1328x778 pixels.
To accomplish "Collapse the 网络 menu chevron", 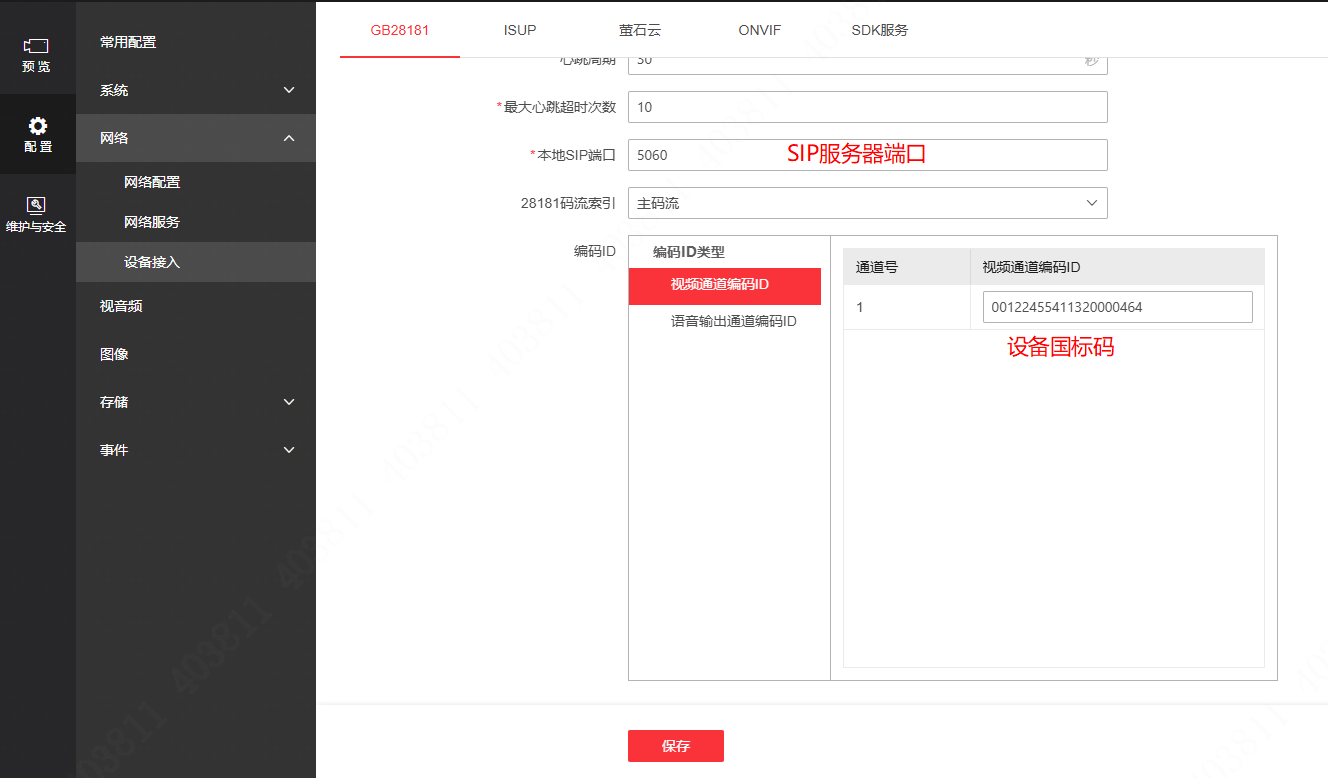I will point(289,138).
